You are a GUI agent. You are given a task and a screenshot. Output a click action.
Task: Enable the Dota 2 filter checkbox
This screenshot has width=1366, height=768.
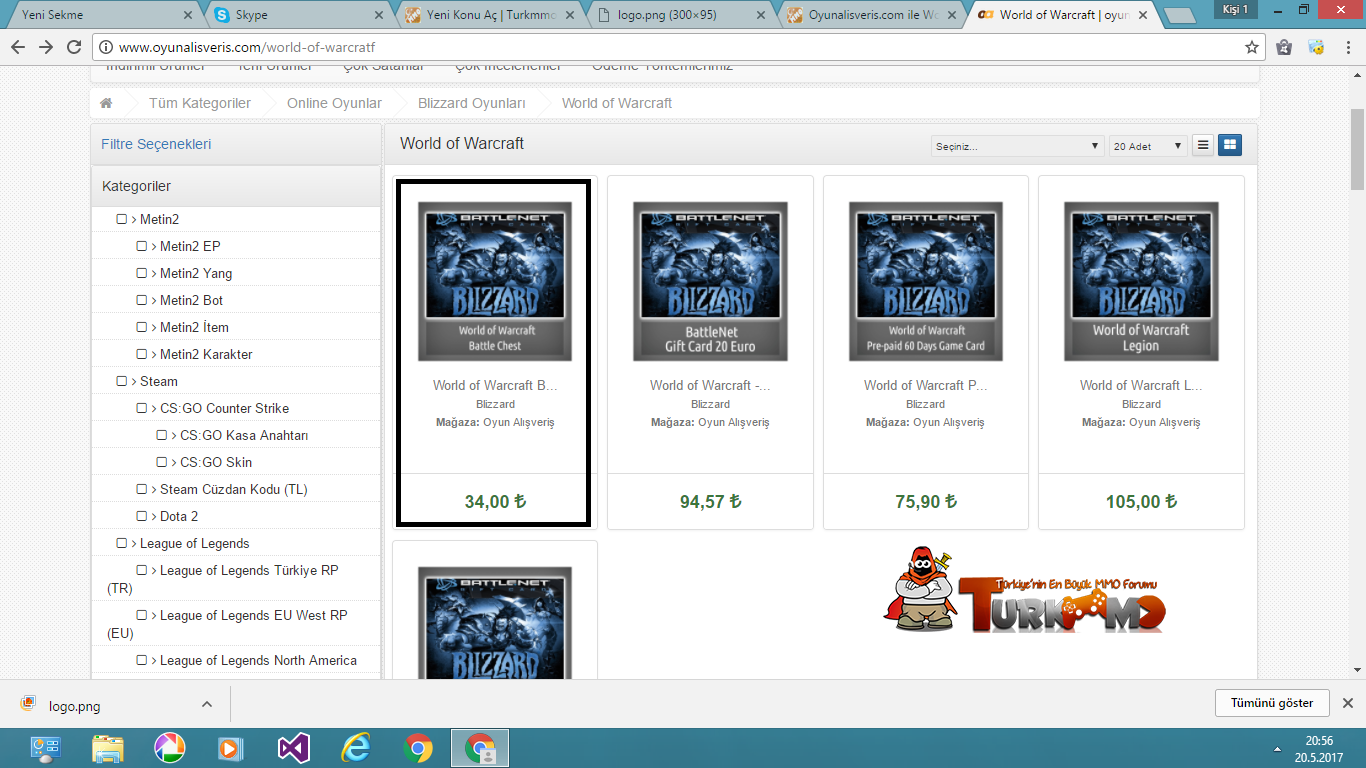pos(142,516)
